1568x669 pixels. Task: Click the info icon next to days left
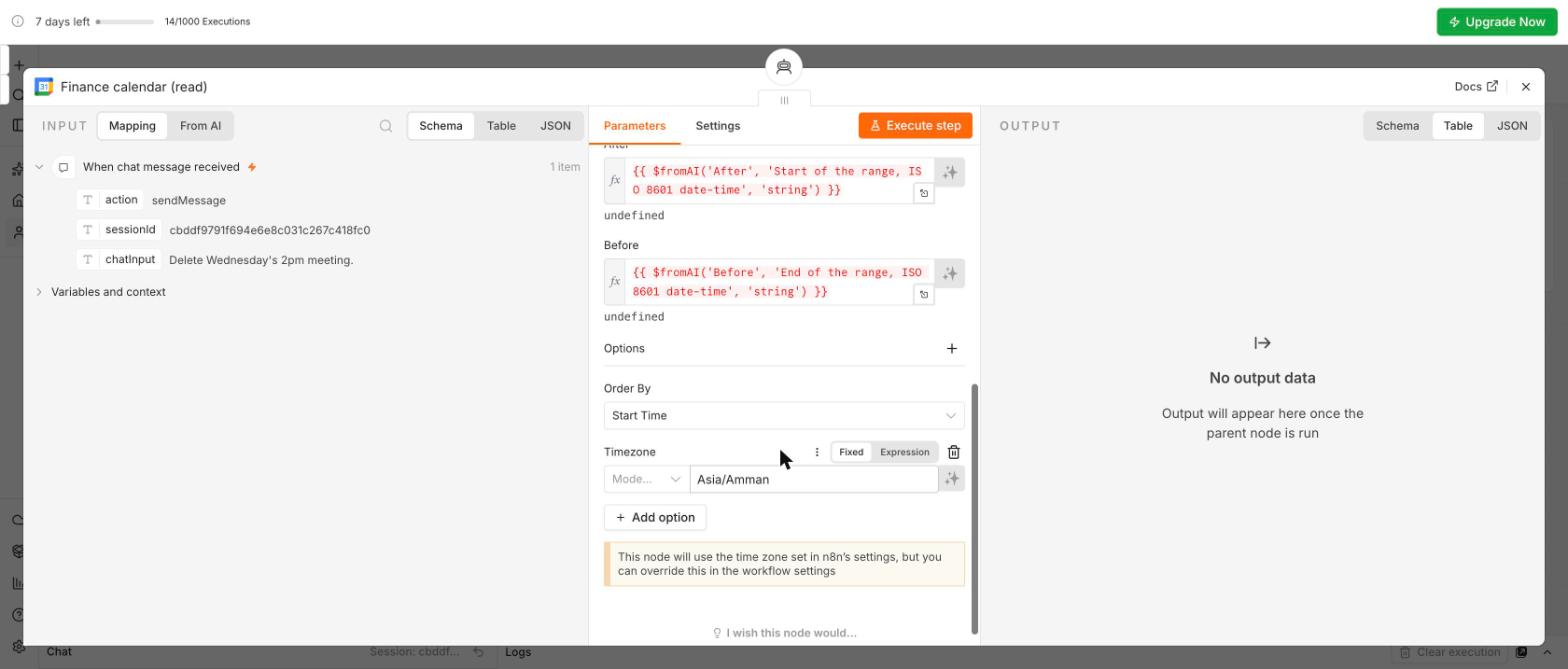tap(18, 21)
